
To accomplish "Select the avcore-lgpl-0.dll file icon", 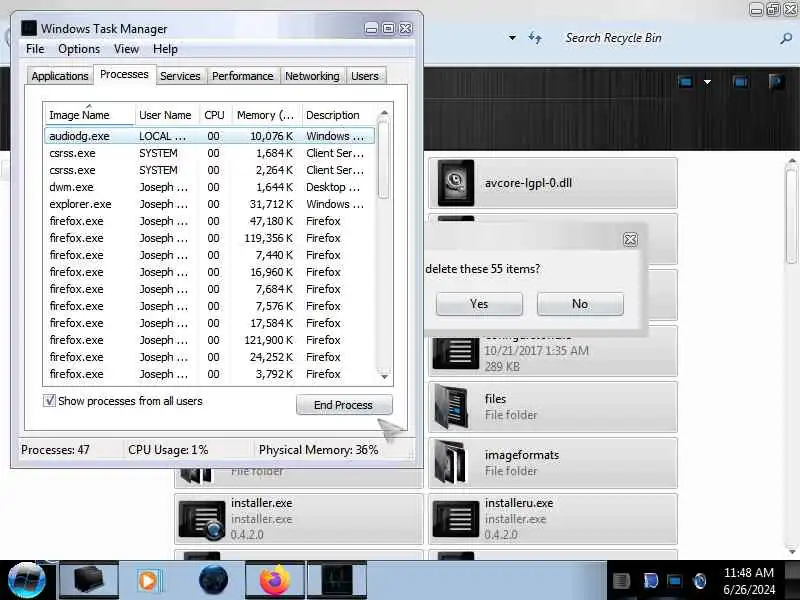I will (456, 183).
